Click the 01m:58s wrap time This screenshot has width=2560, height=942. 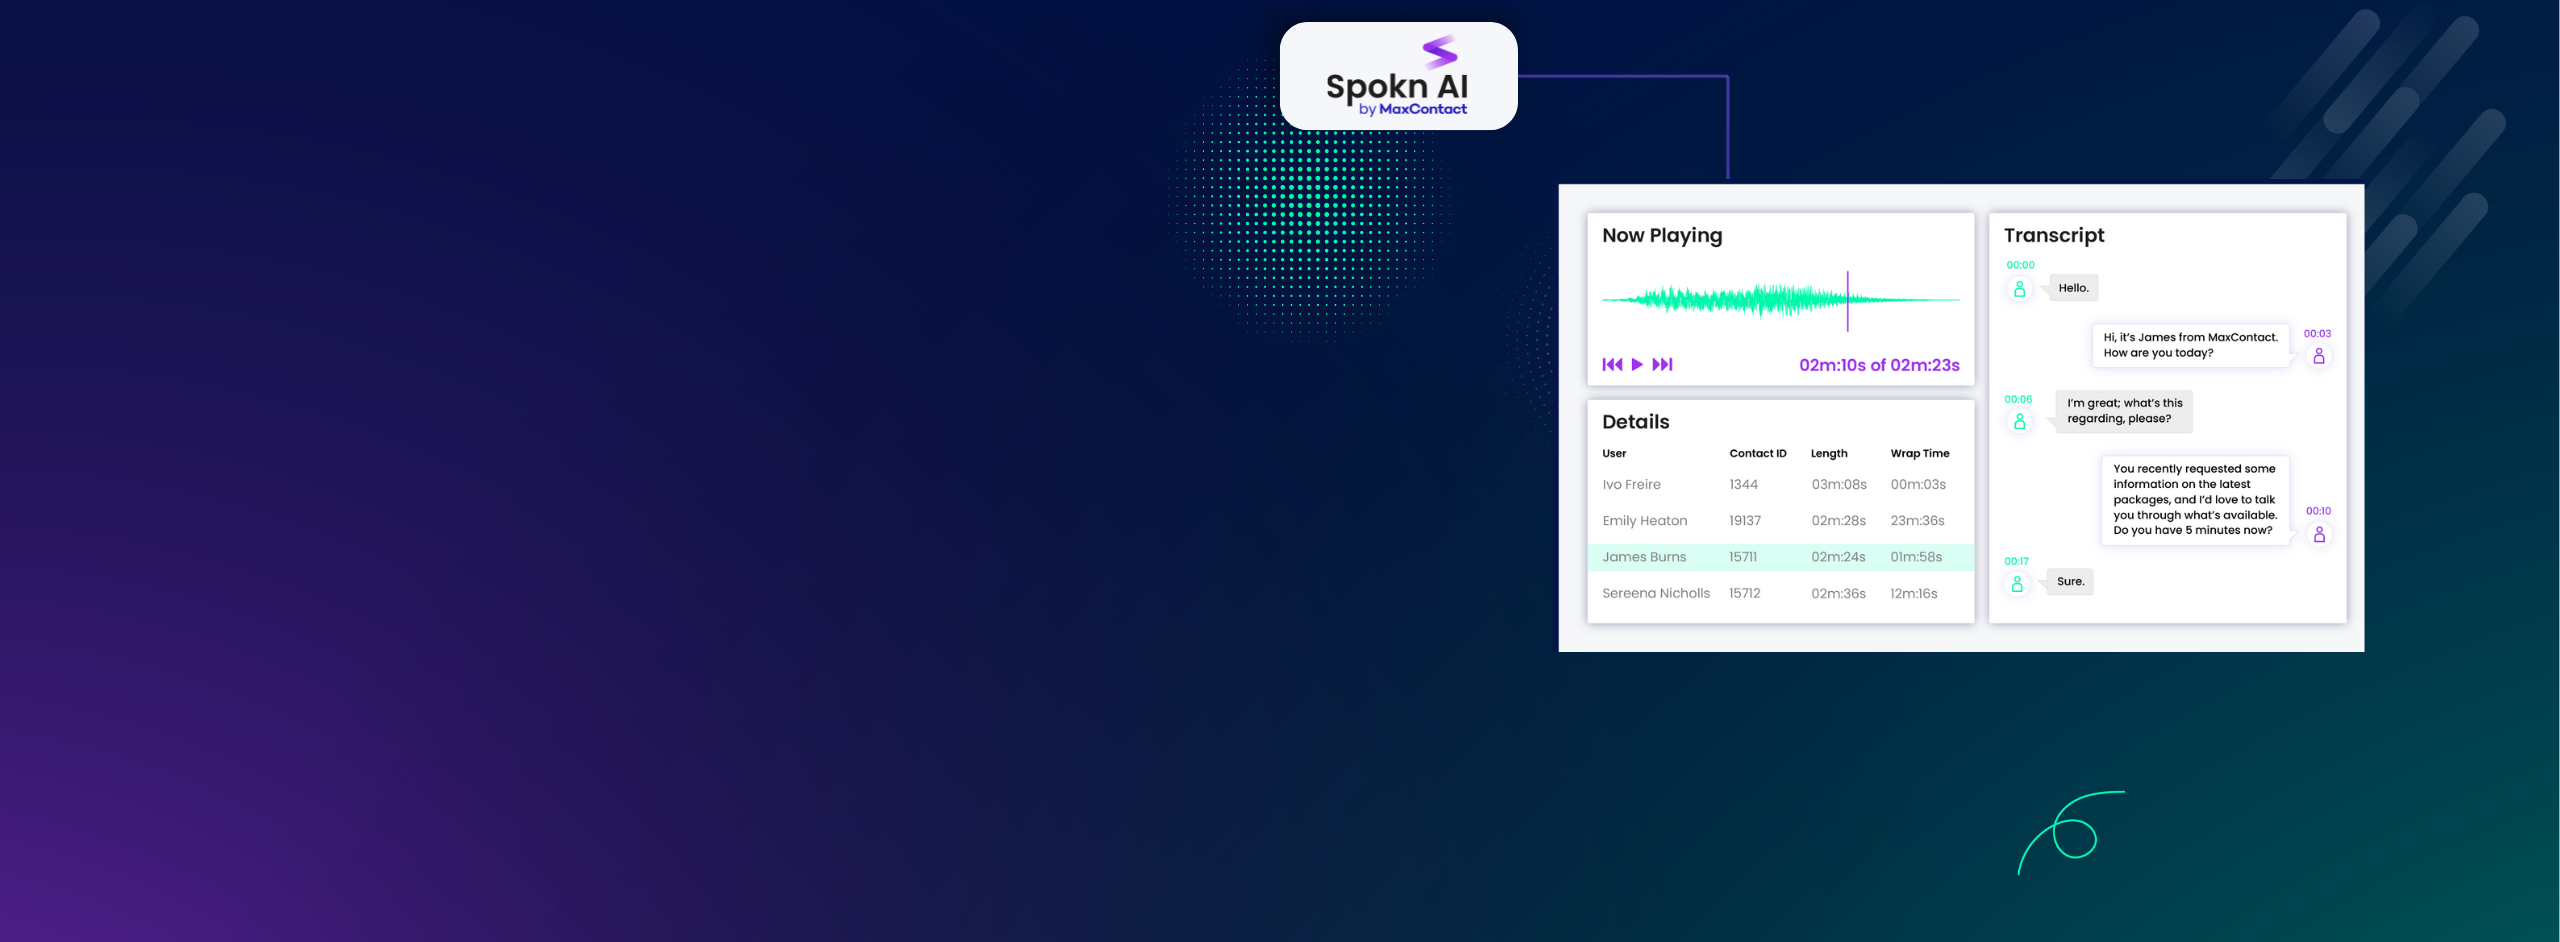1916,557
